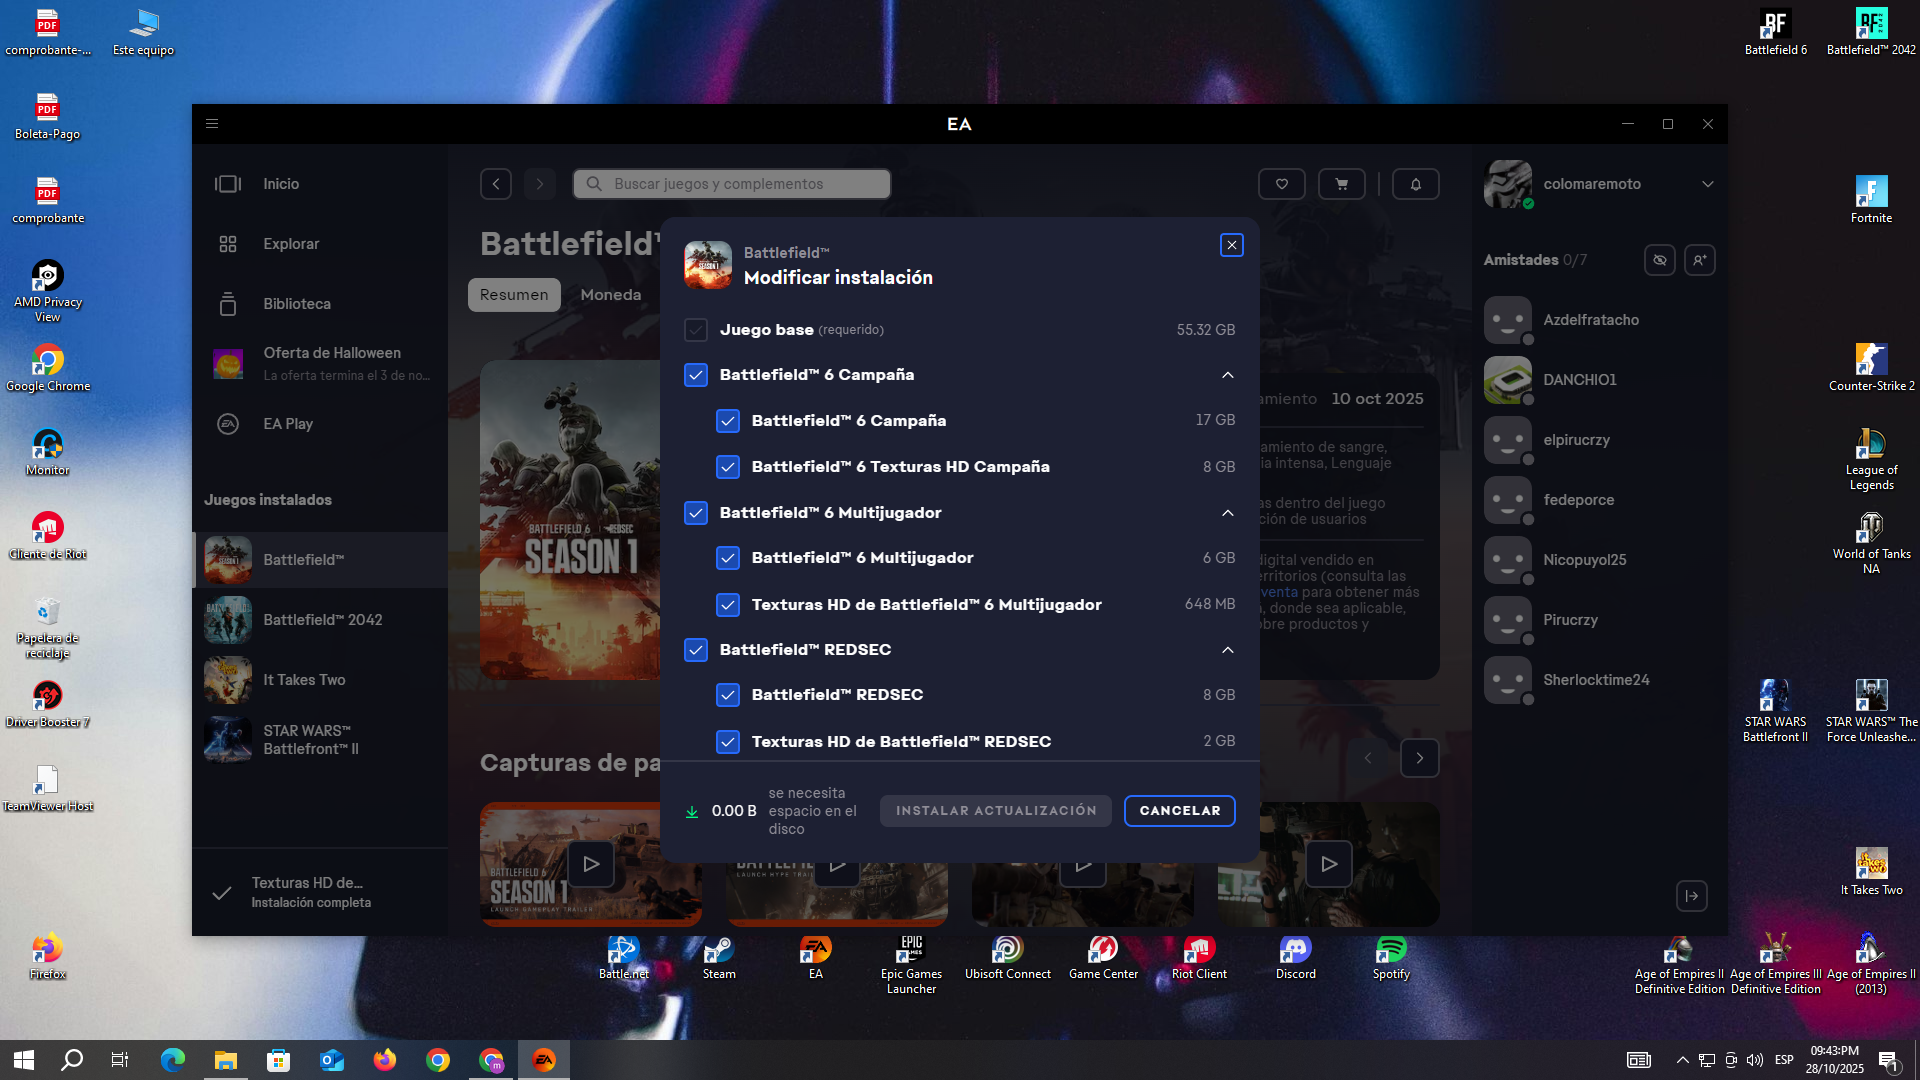
Task: Switch to the Moneda tab
Action: (610, 295)
